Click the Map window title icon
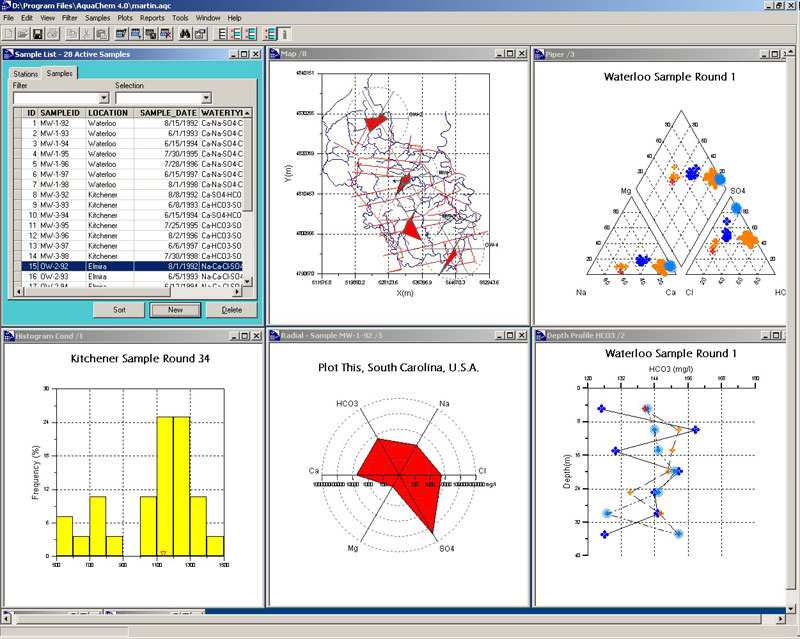 (274, 54)
